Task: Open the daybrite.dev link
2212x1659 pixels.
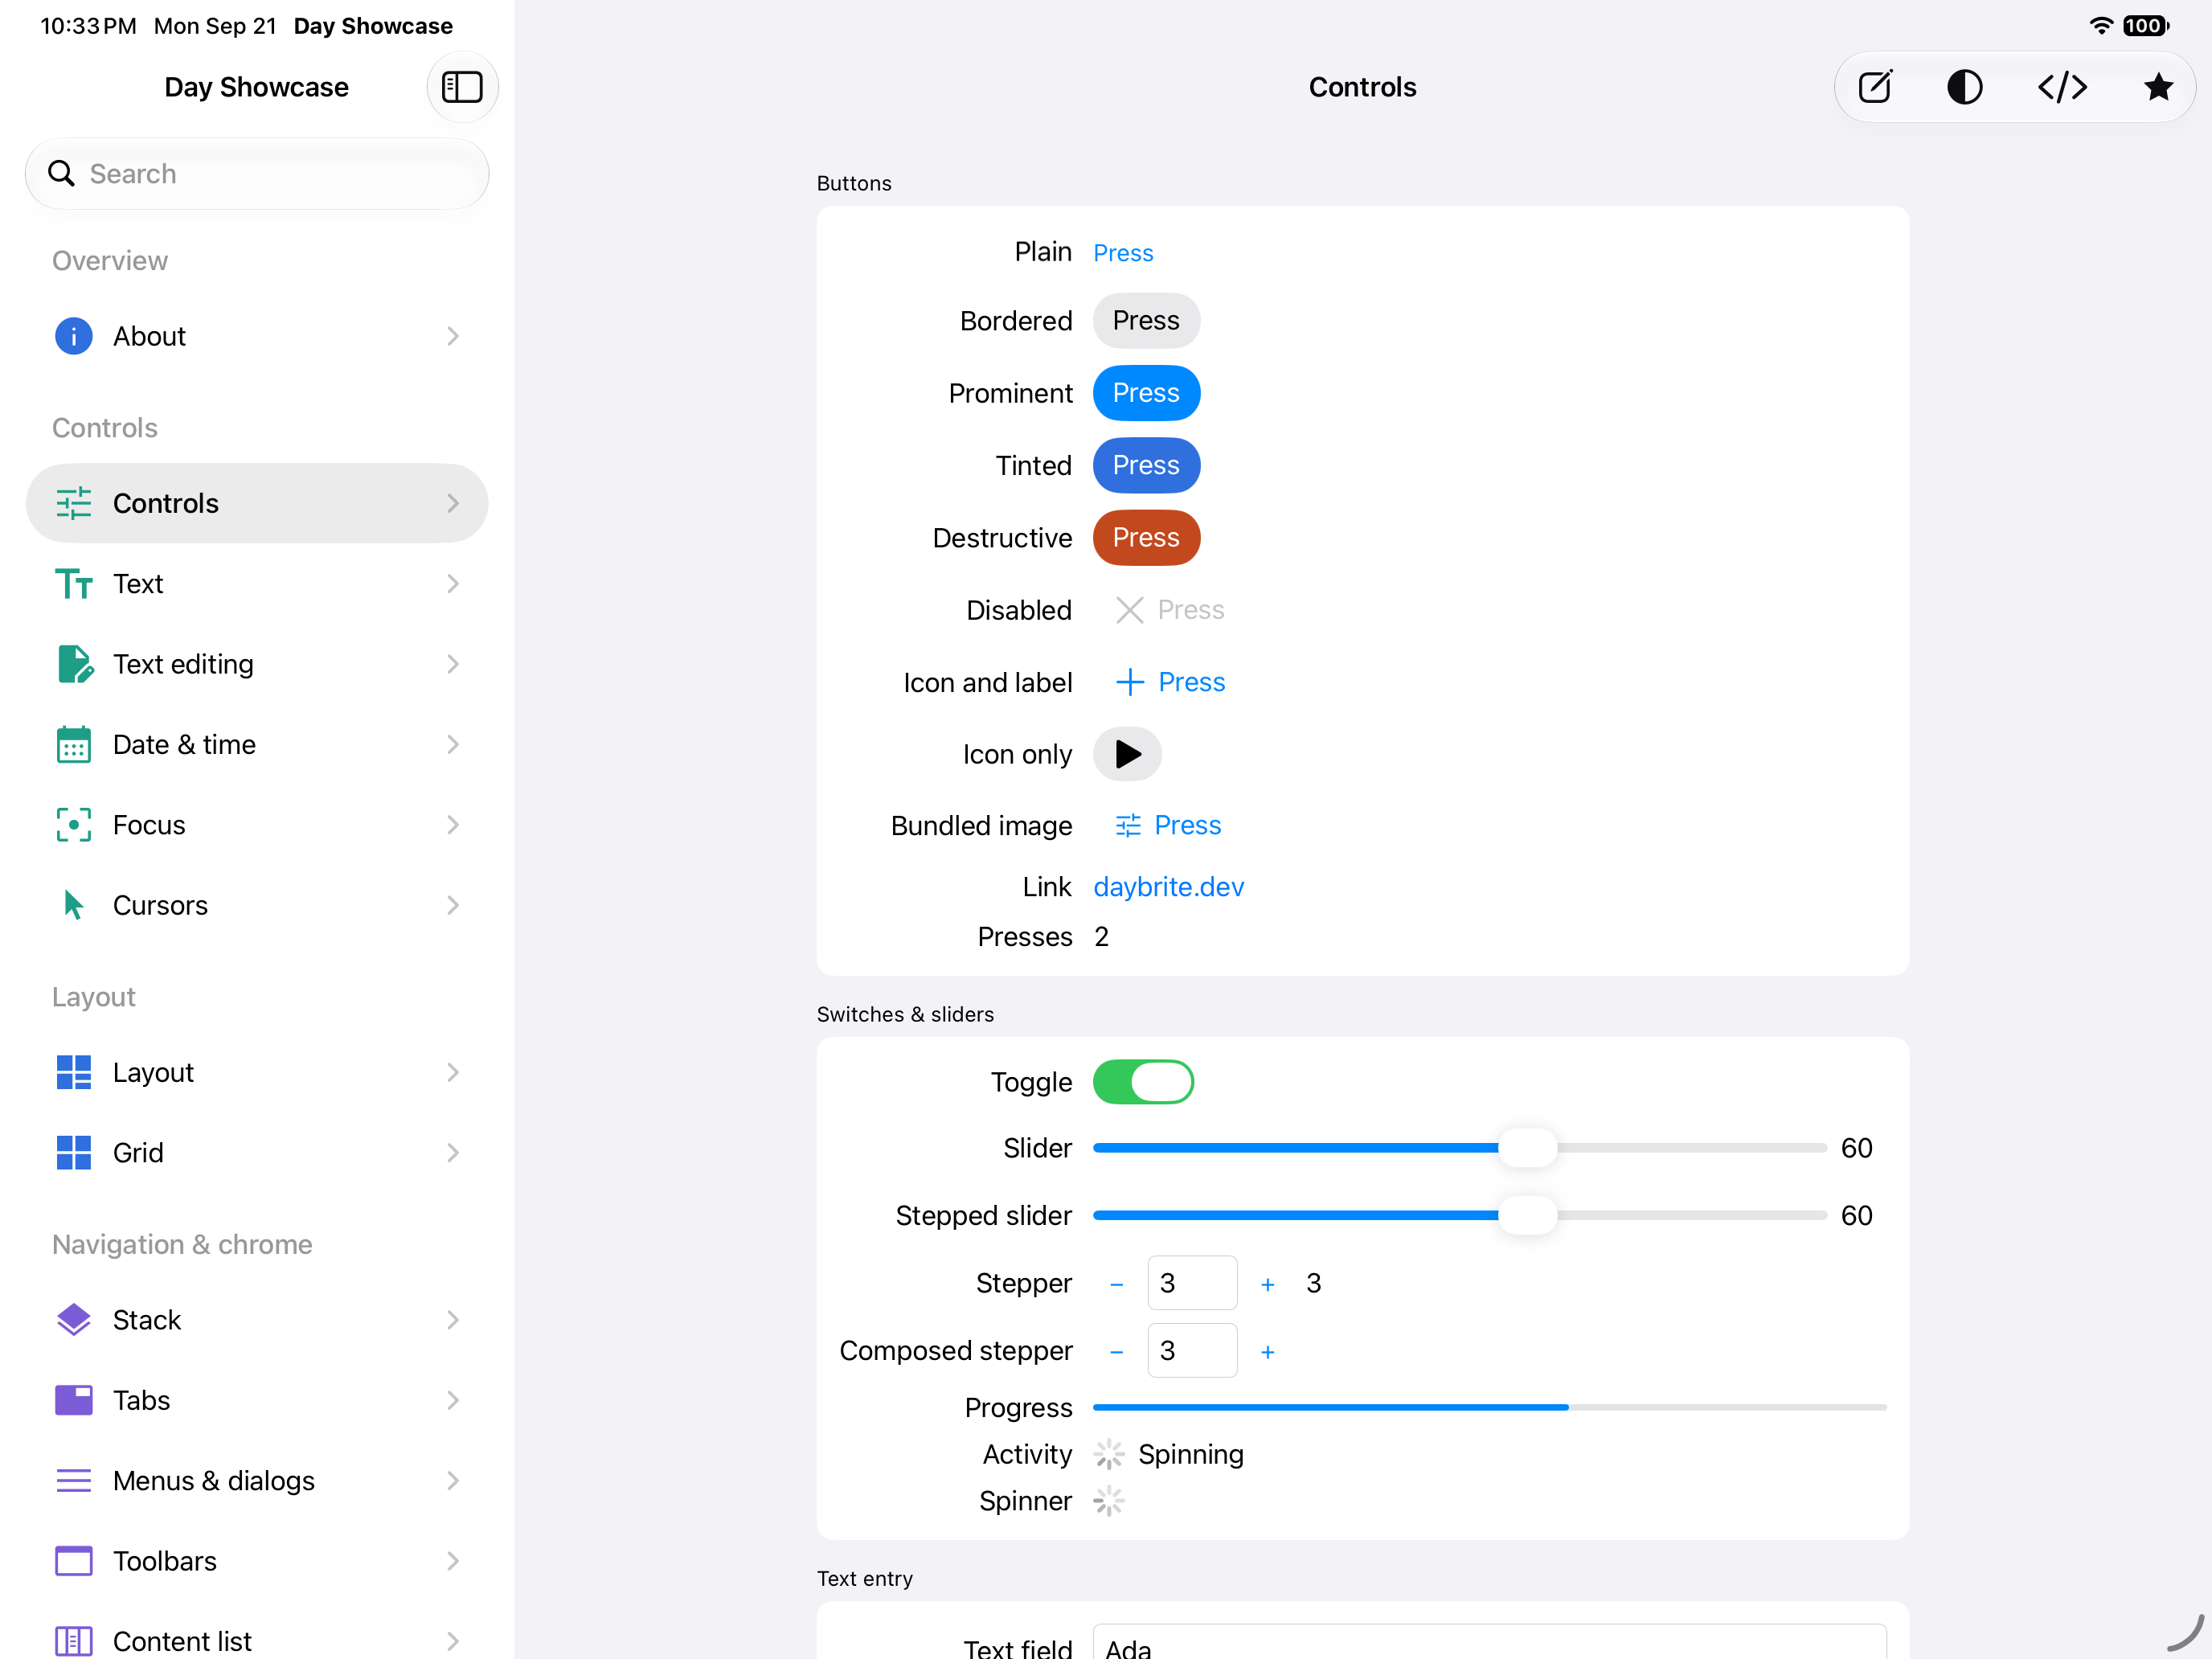Action: coord(1168,887)
